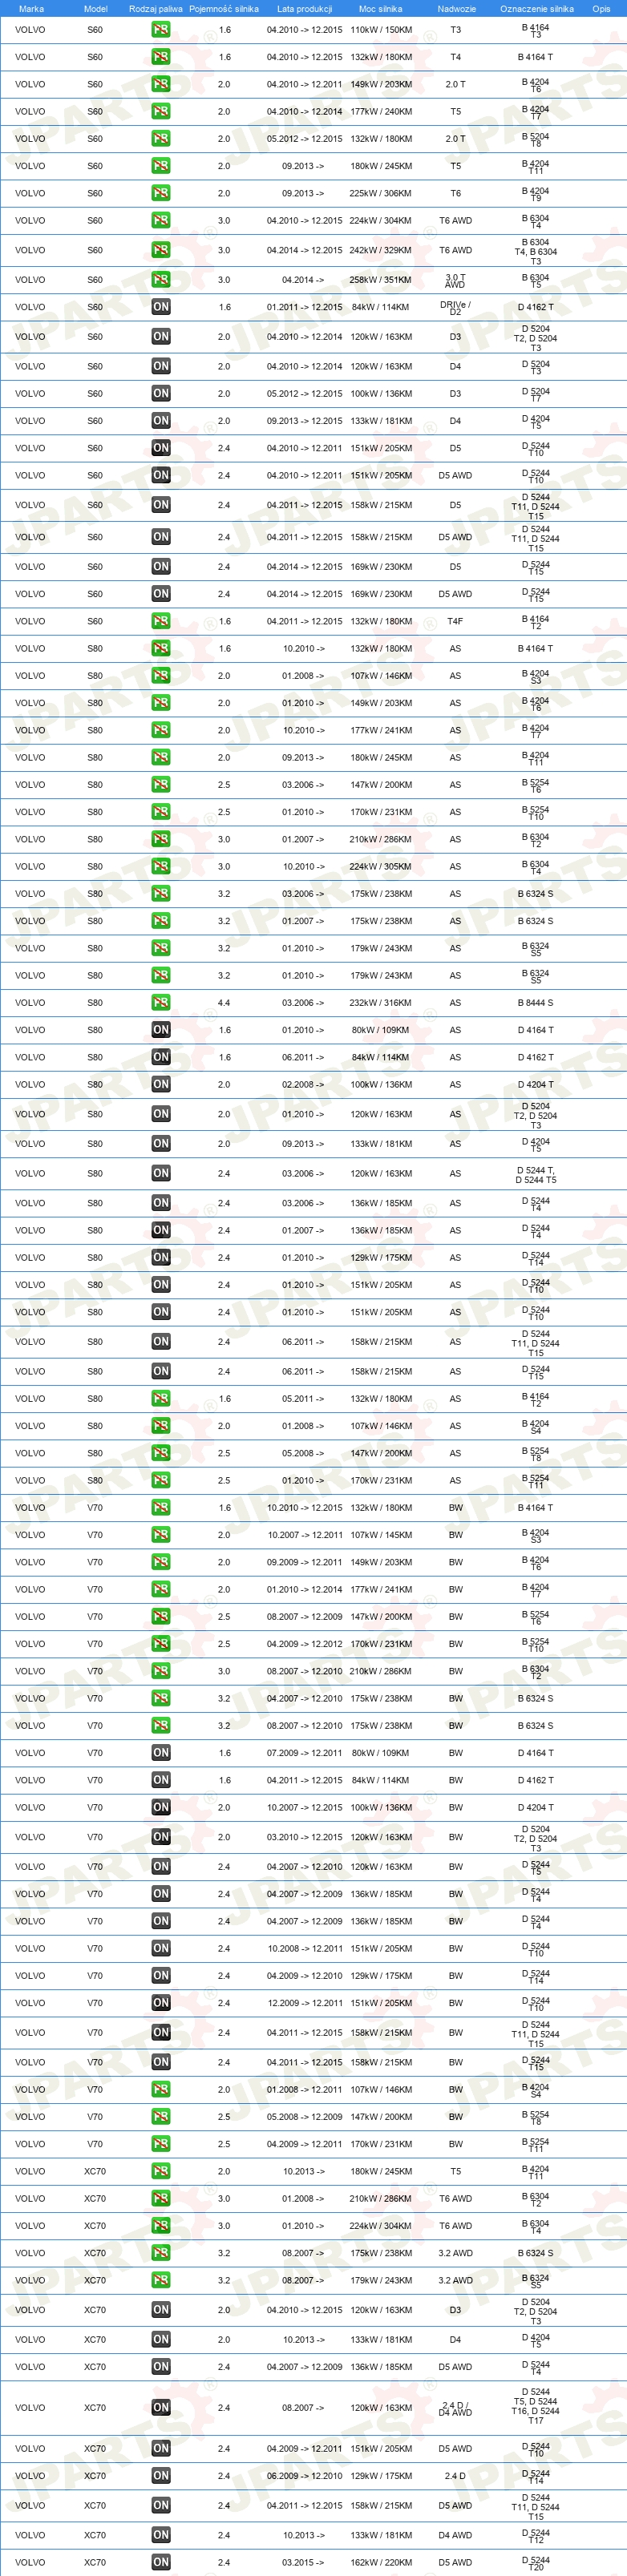Select diesel ON icon in XC70 D 5244 T12 row
Screen dimensions: 627x2576
tap(160, 2535)
